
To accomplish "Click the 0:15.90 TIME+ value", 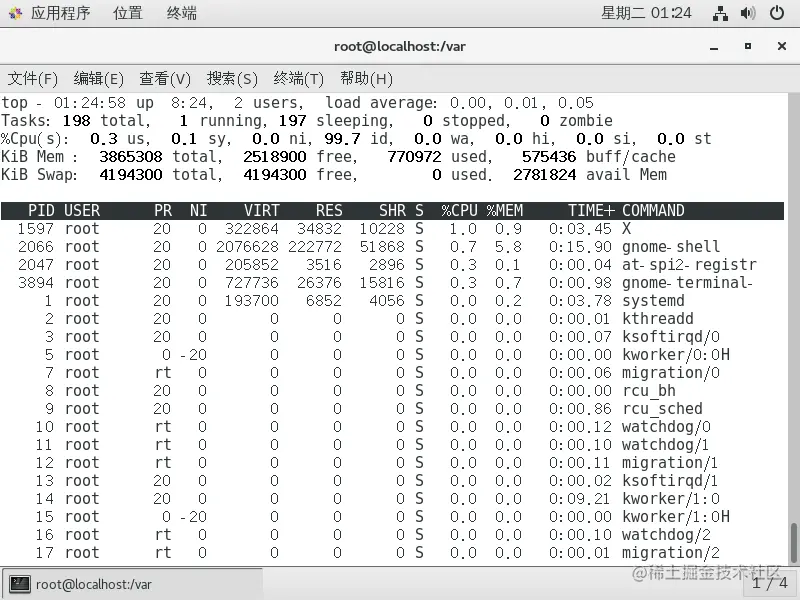I will [580, 247].
